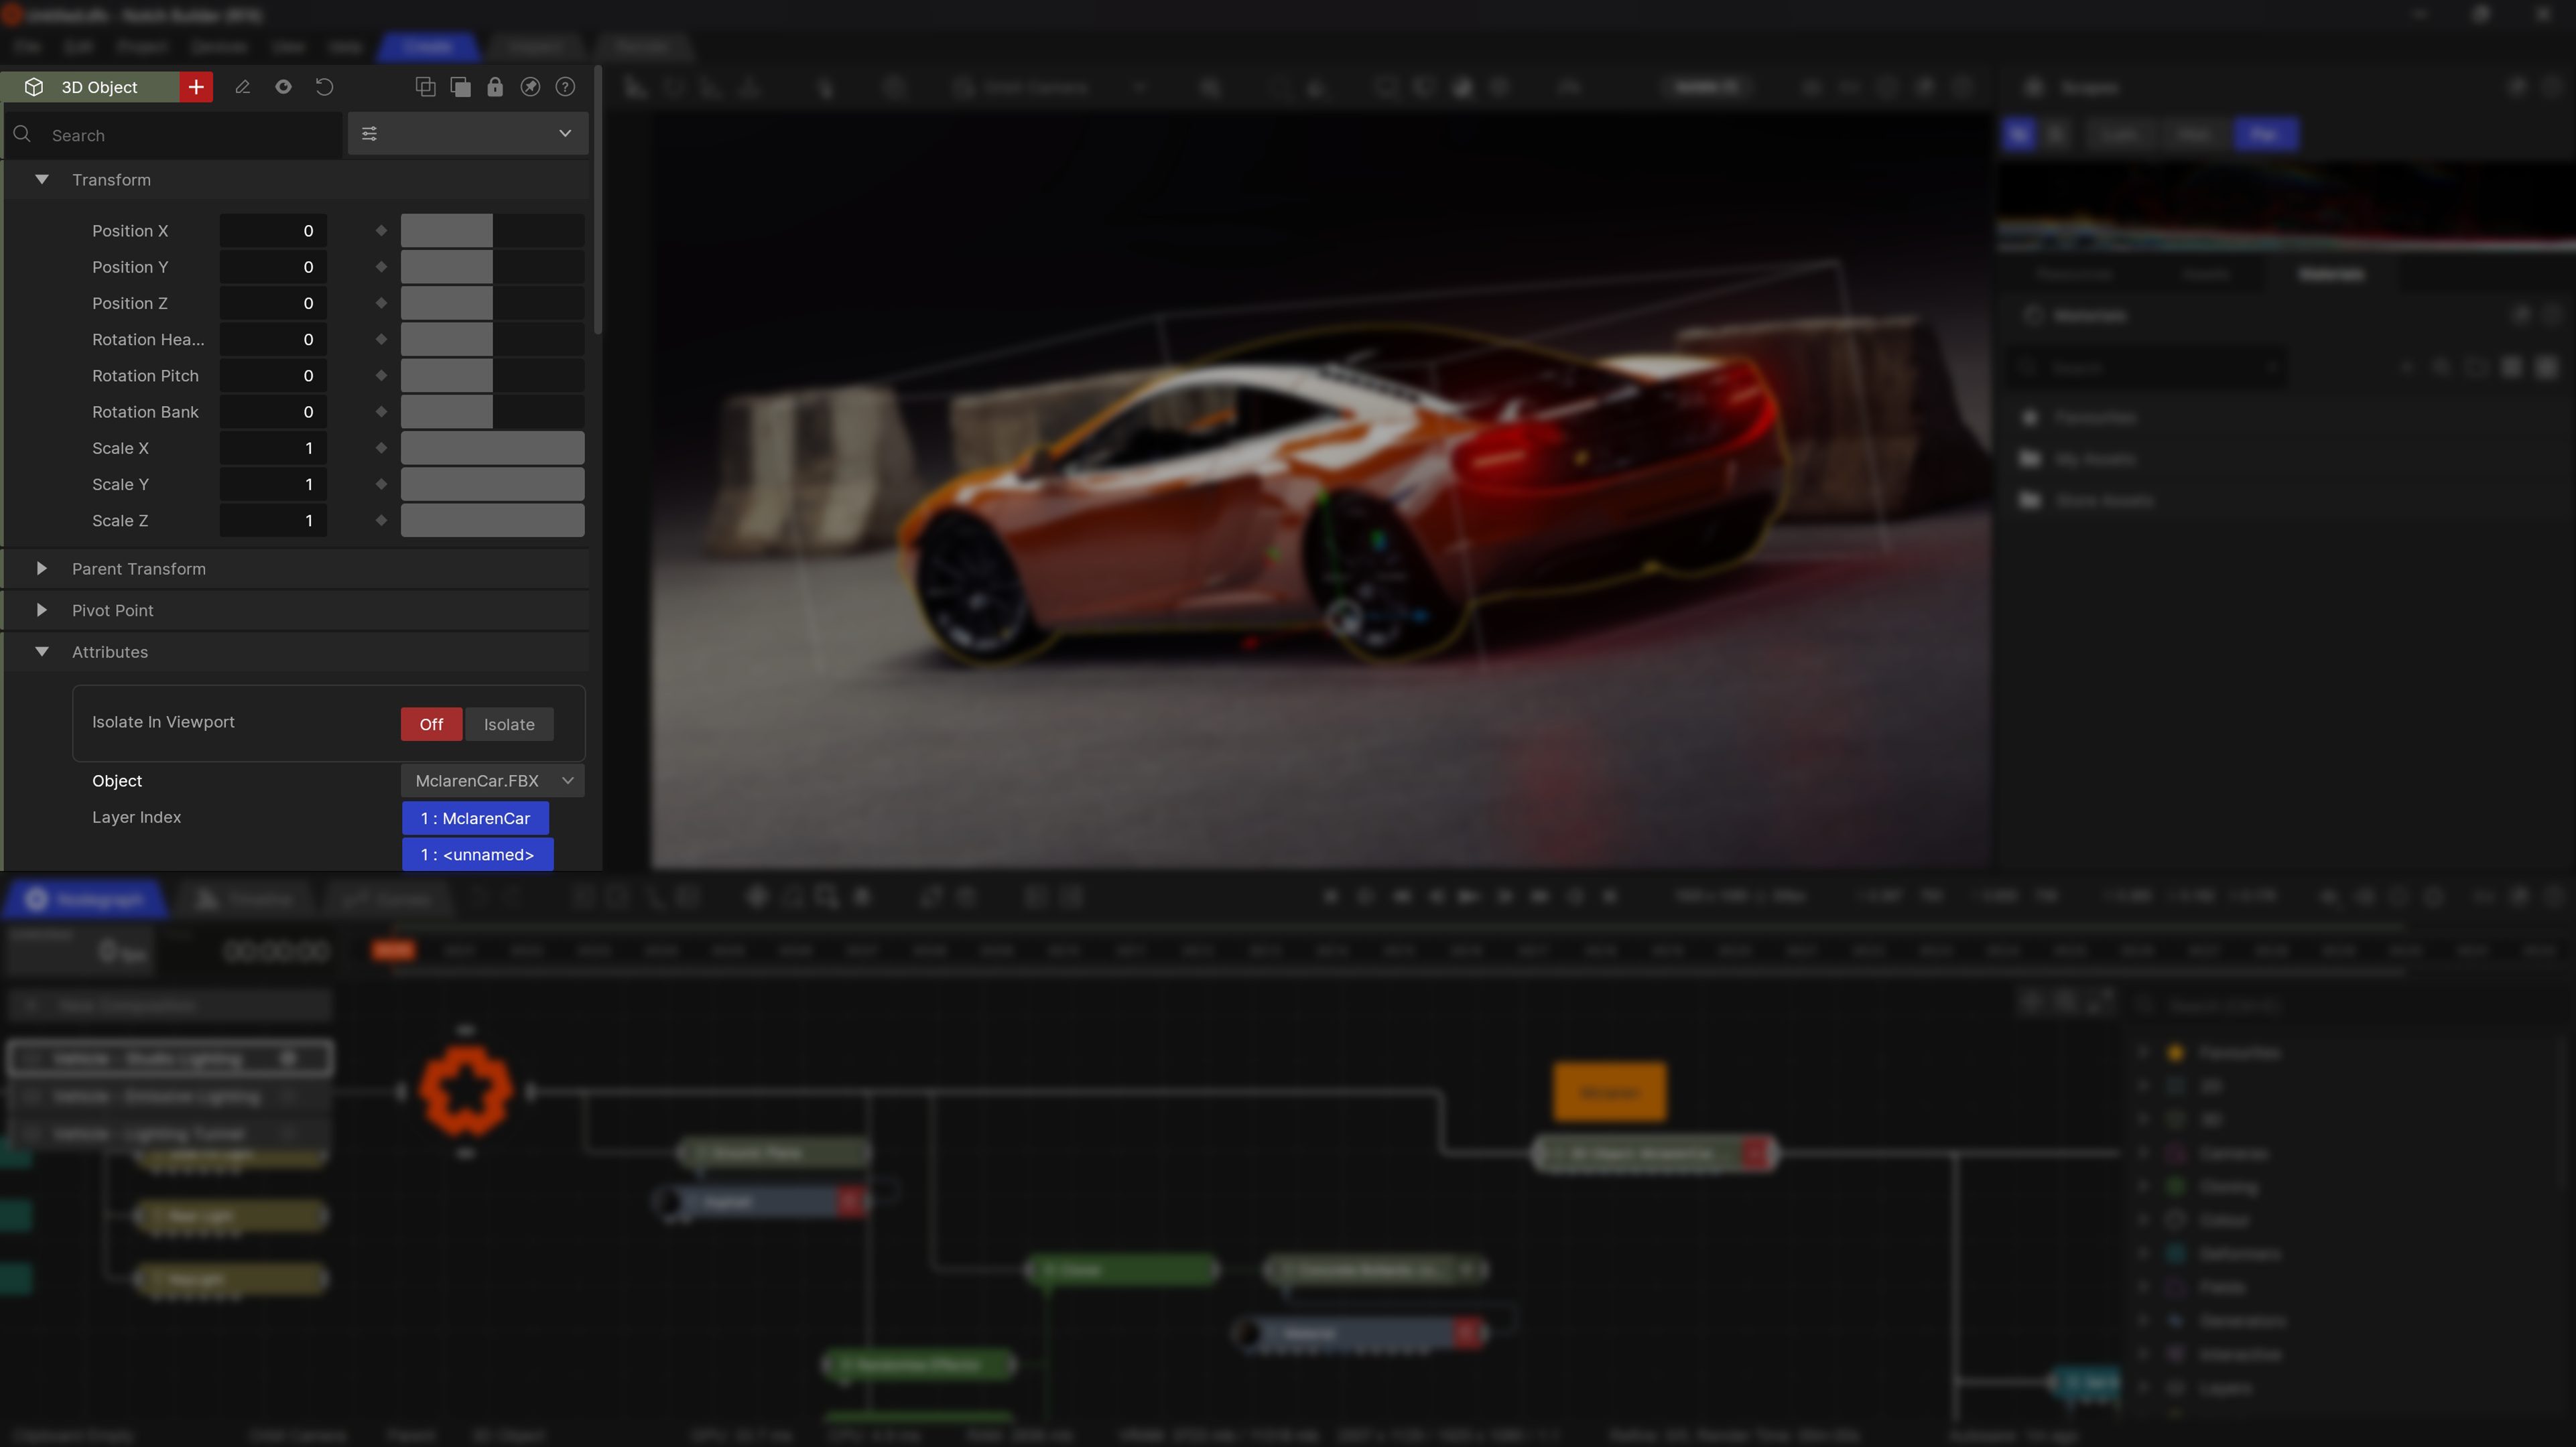Open the properties filter dropdown with sliders icon
The image size is (2576, 1447).
point(467,134)
